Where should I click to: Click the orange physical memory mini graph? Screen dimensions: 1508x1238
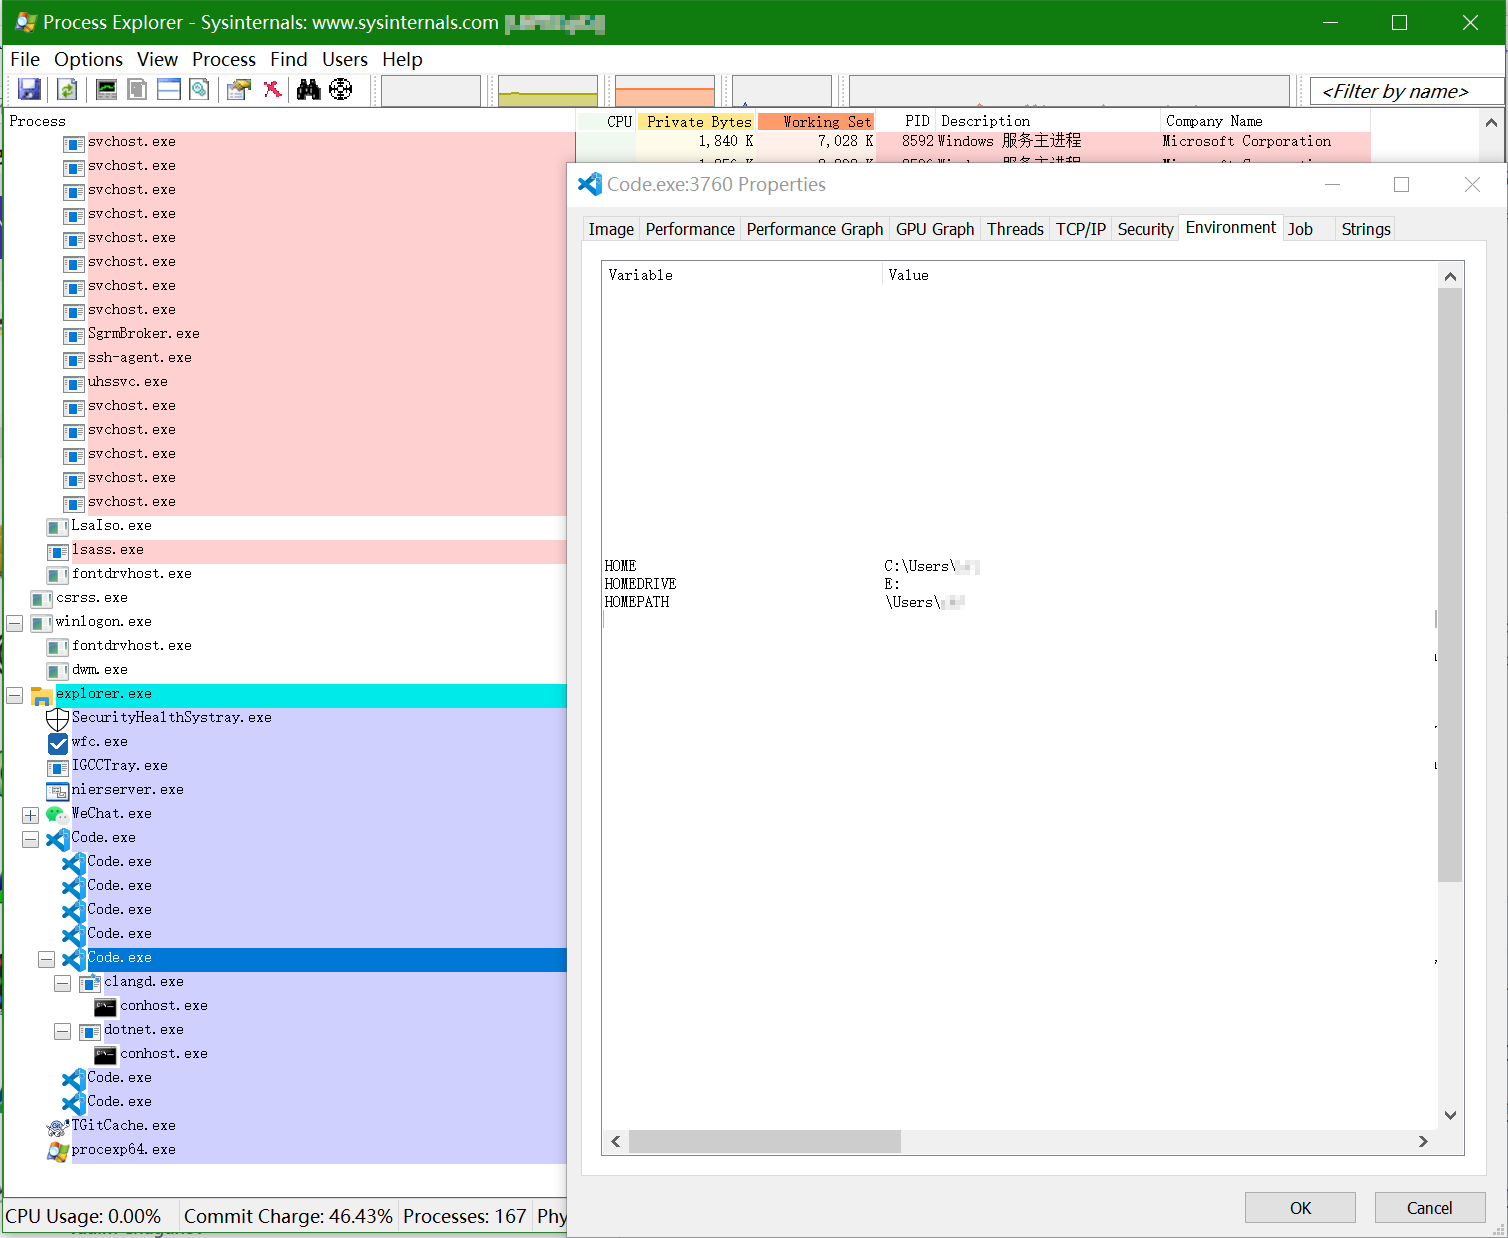(x=665, y=91)
